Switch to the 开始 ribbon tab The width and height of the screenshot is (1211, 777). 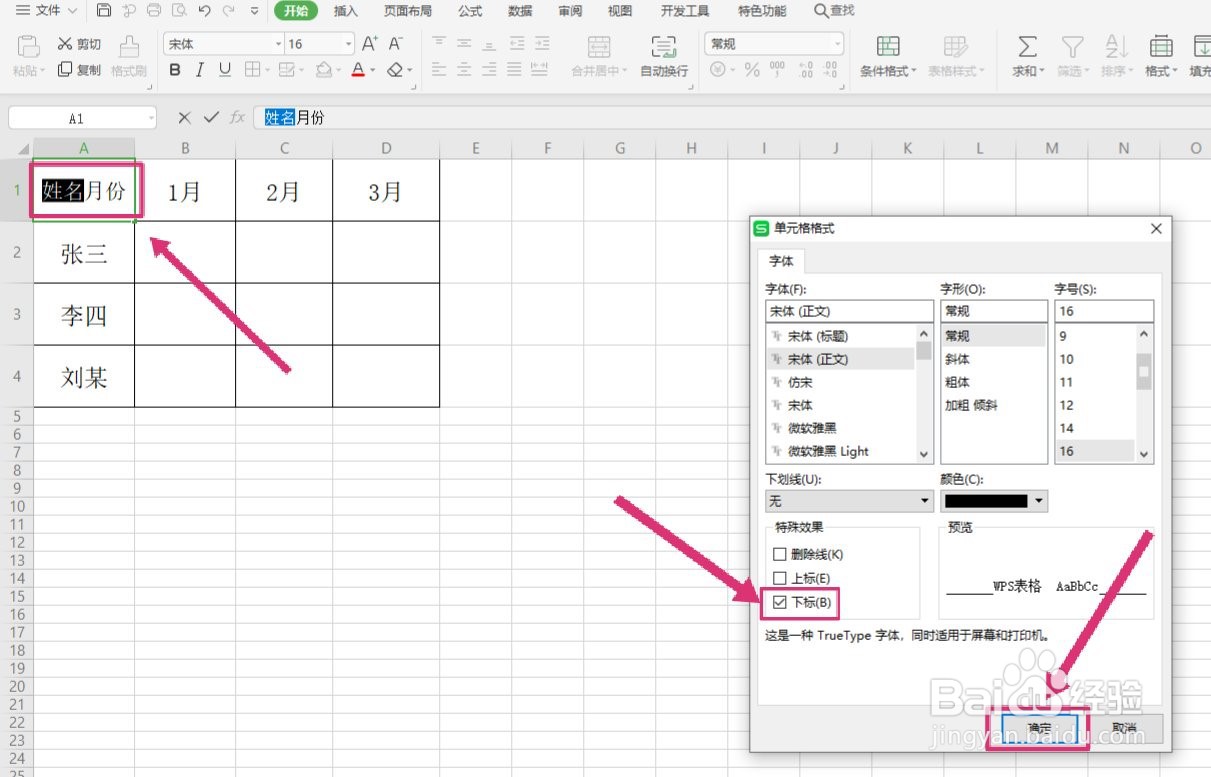click(295, 11)
